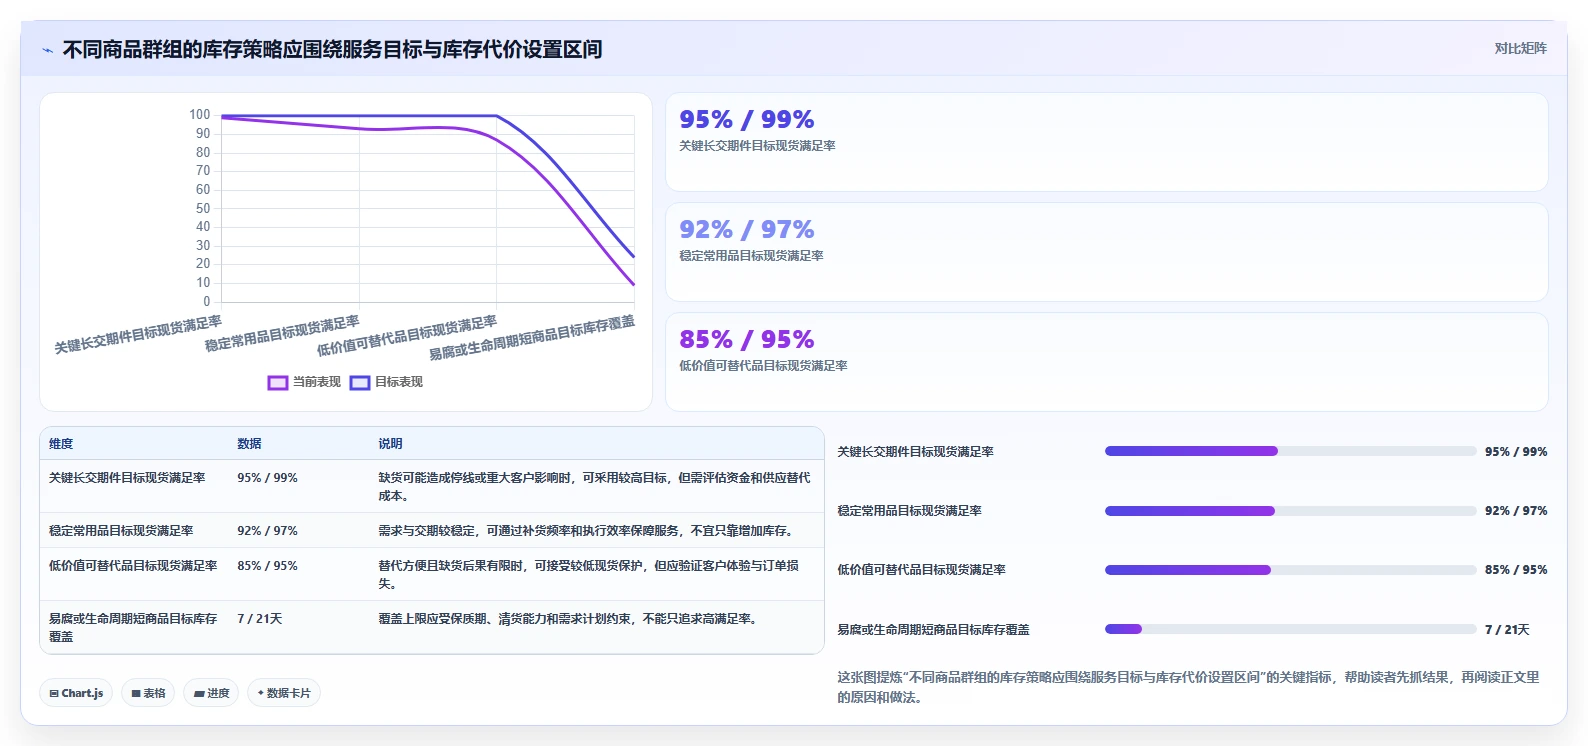Click the progress label 低价值可替代品目标现货满足率
The width and height of the screenshot is (1588, 746).
click(x=921, y=570)
